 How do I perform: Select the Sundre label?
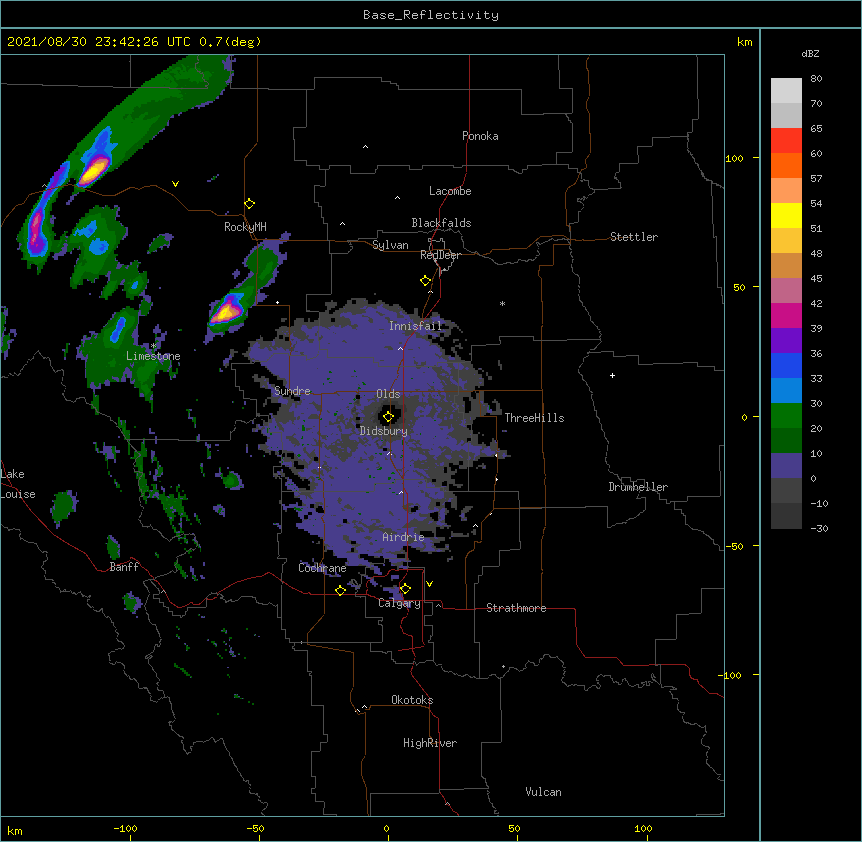tap(292, 391)
